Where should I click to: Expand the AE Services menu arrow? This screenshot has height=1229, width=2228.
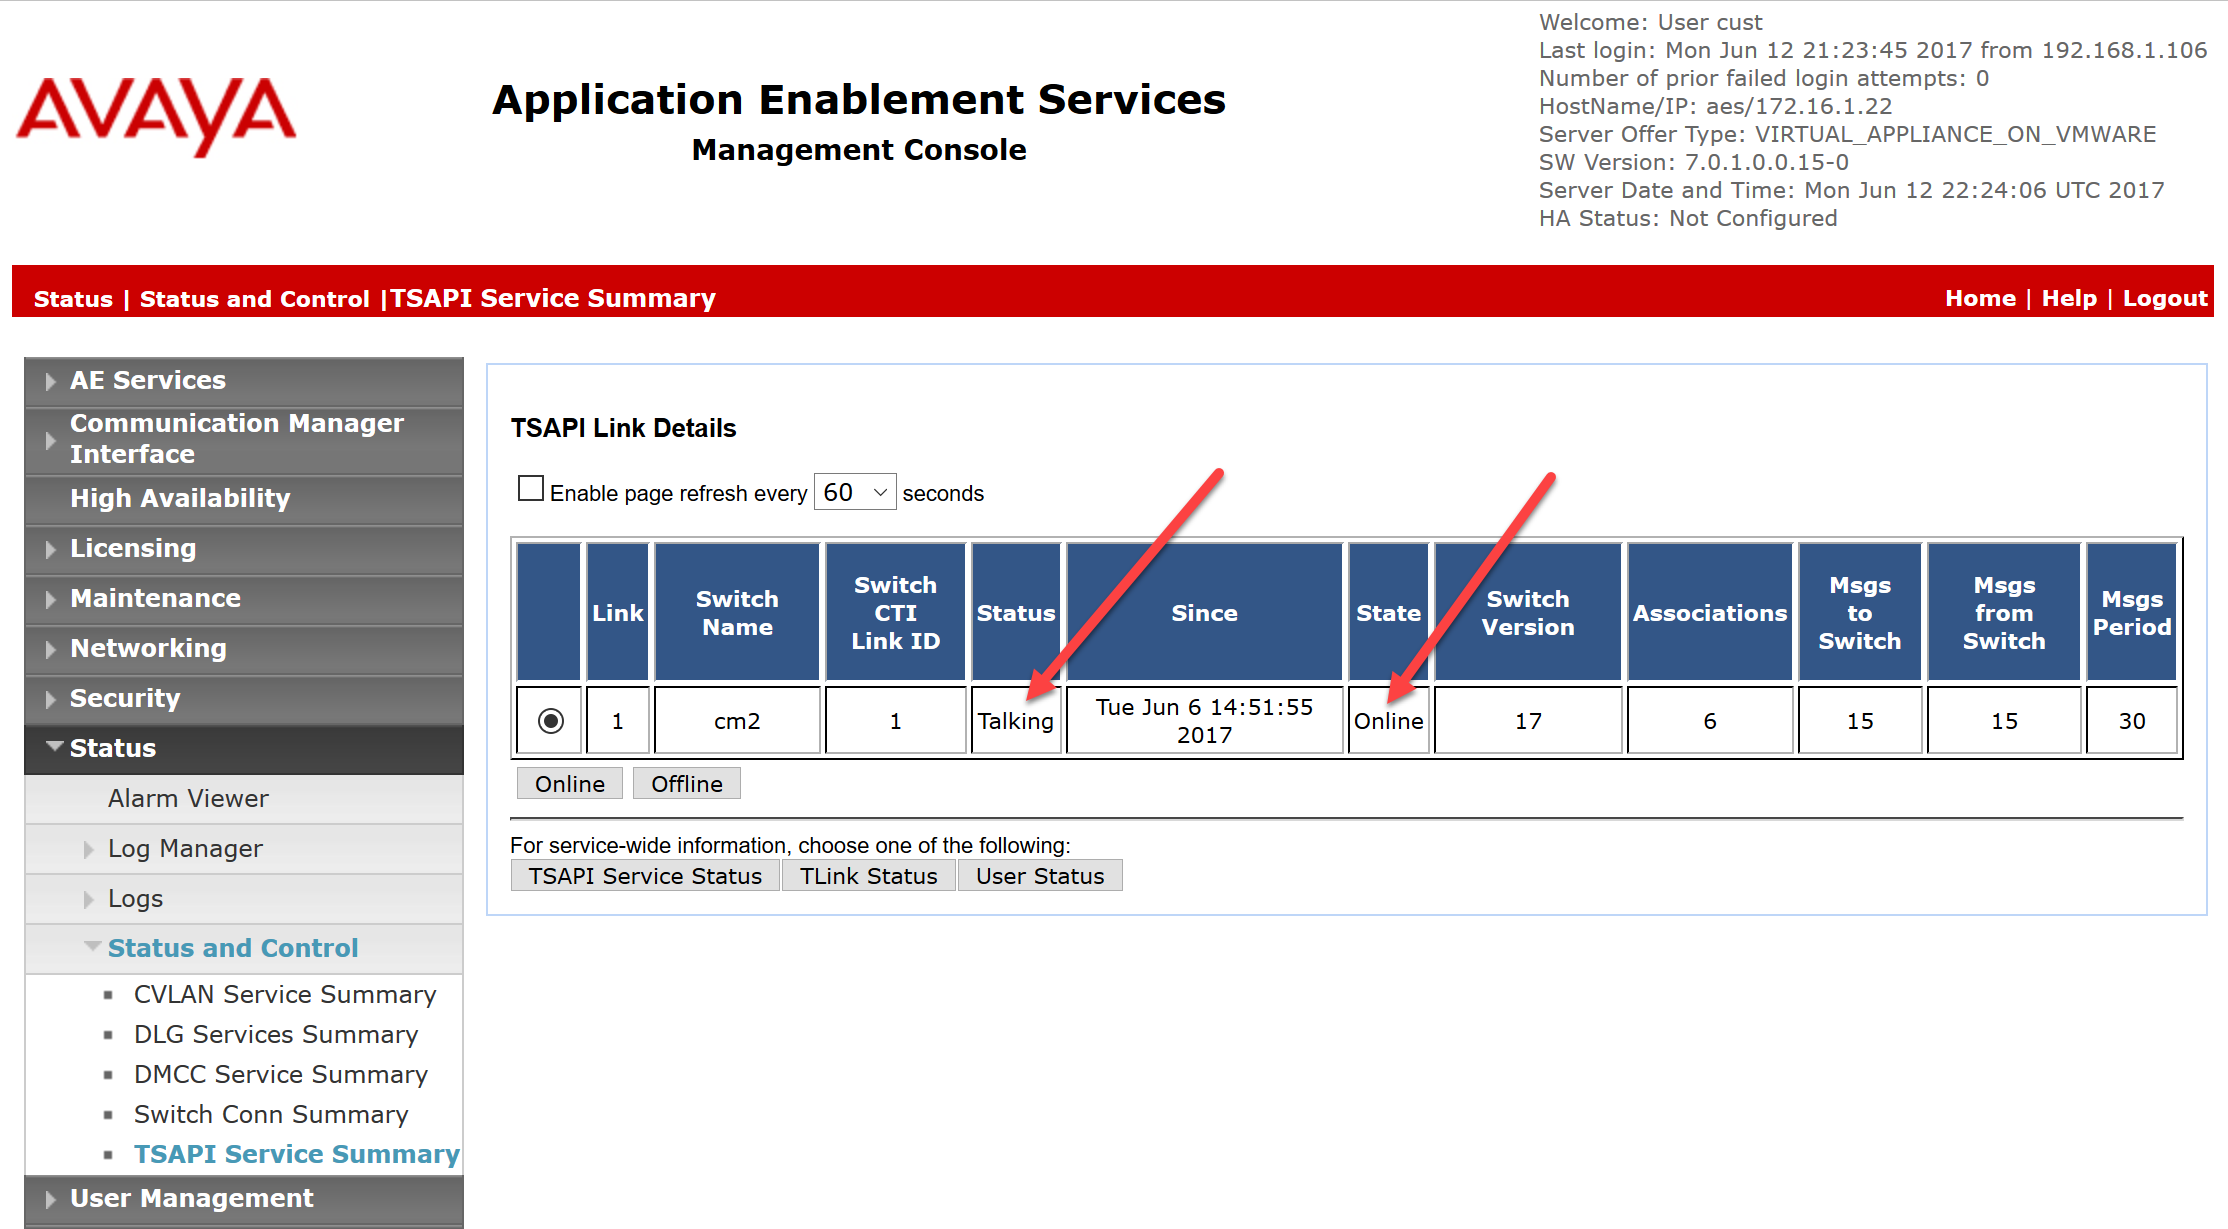50,381
